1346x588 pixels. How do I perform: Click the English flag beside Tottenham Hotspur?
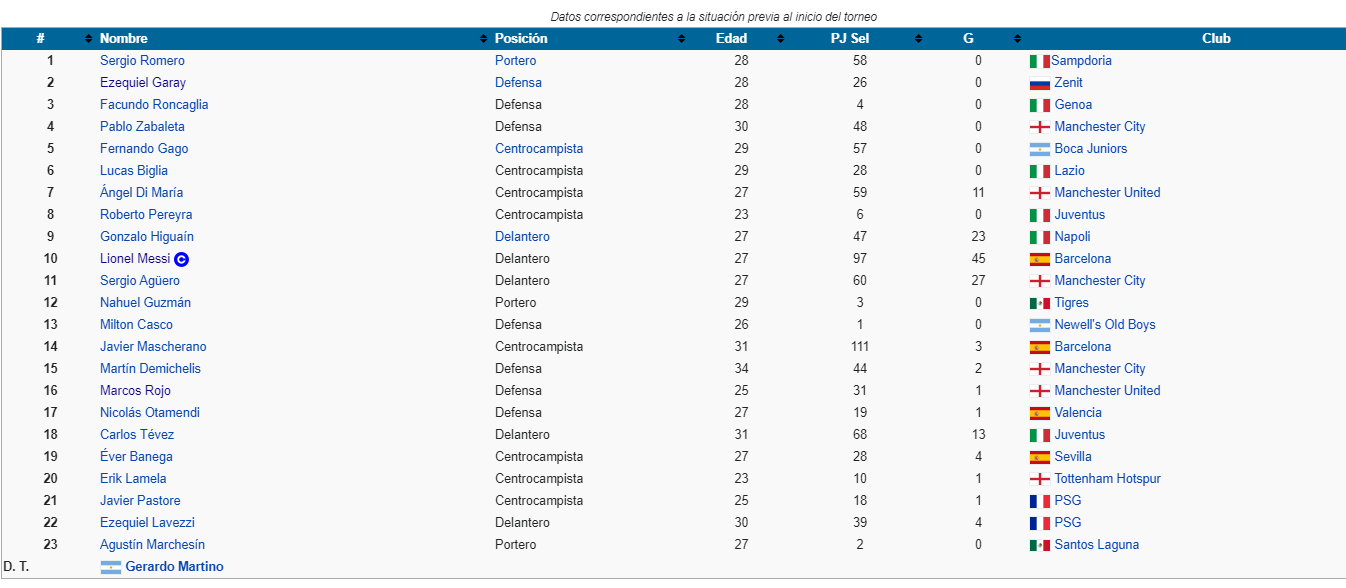point(1039,479)
